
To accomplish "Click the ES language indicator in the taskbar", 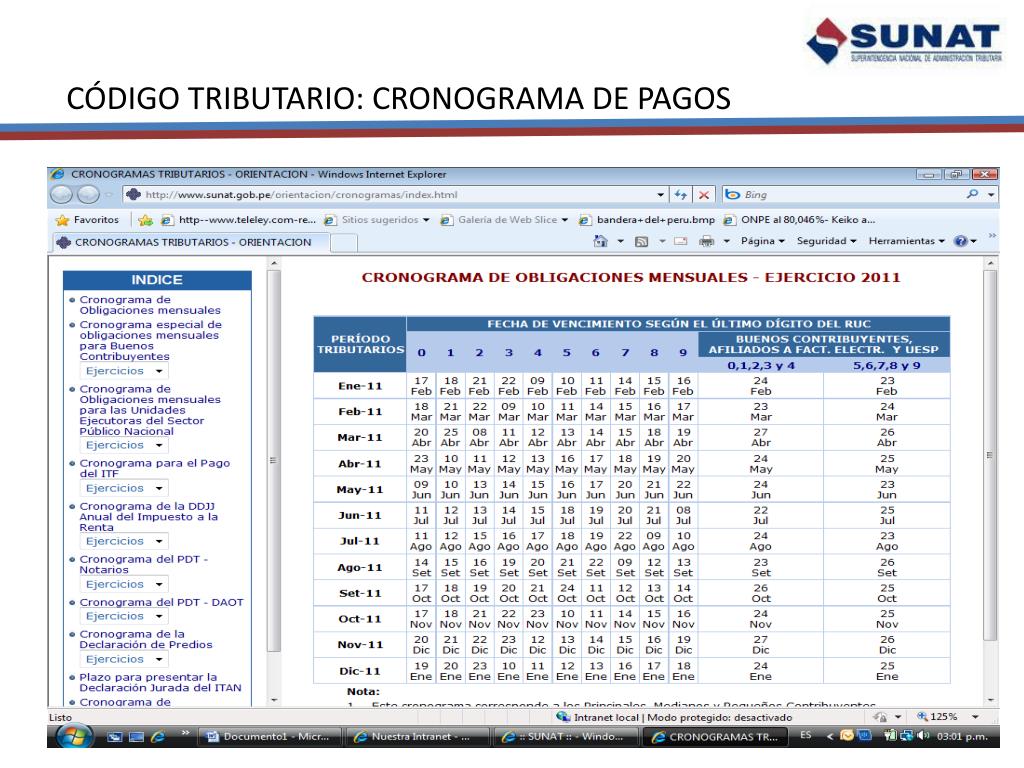I will (806, 735).
